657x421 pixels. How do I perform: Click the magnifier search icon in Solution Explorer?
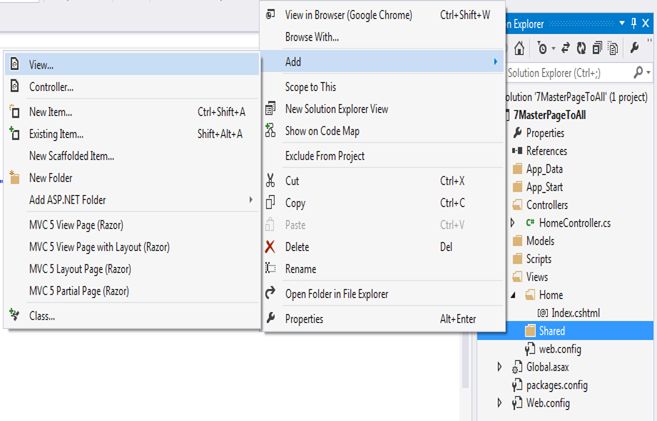638,72
